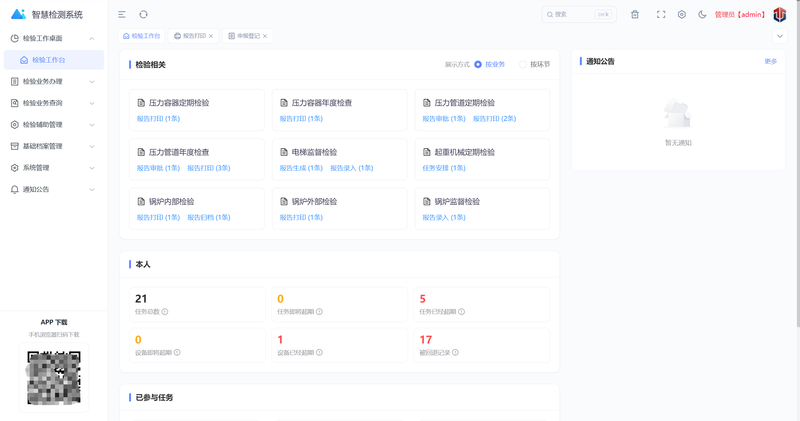Open 报告审批 (1条) under 压力管道定期检验
The image size is (800, 421).
[444, 118]
